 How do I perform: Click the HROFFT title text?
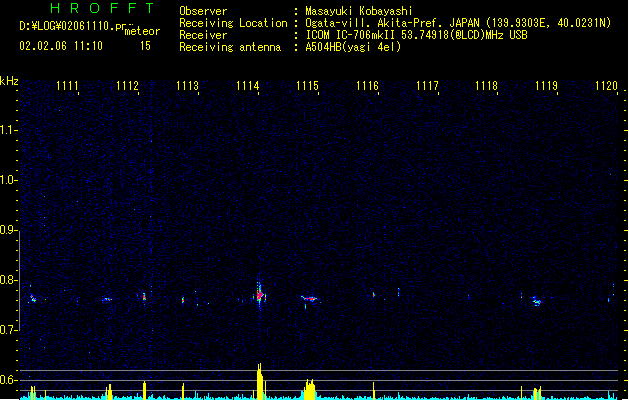tap(103, 8)
